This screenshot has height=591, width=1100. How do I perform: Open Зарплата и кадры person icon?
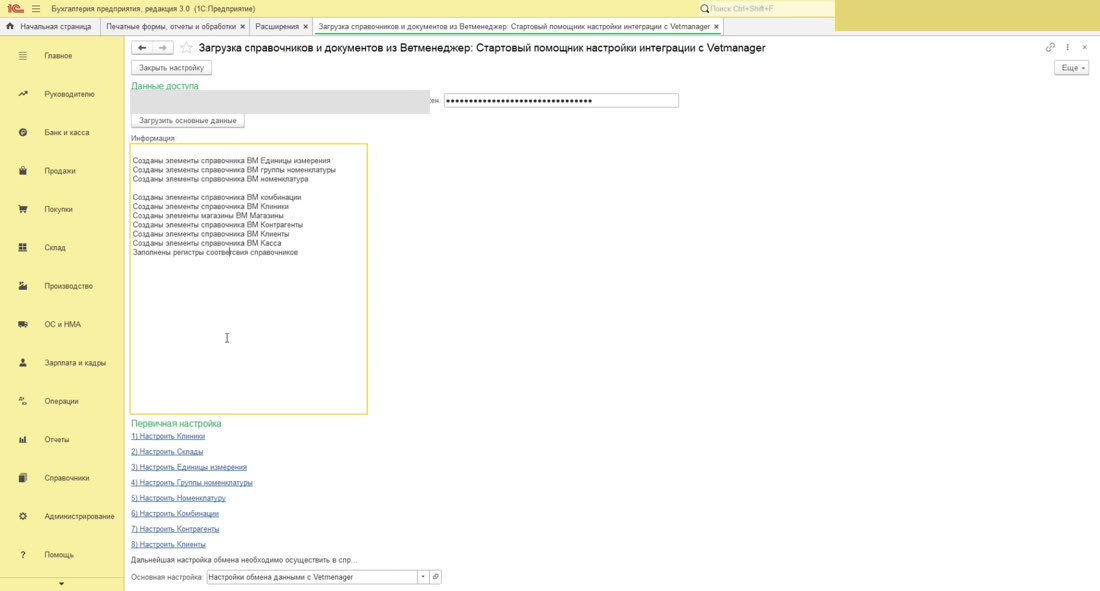point(22,363)
